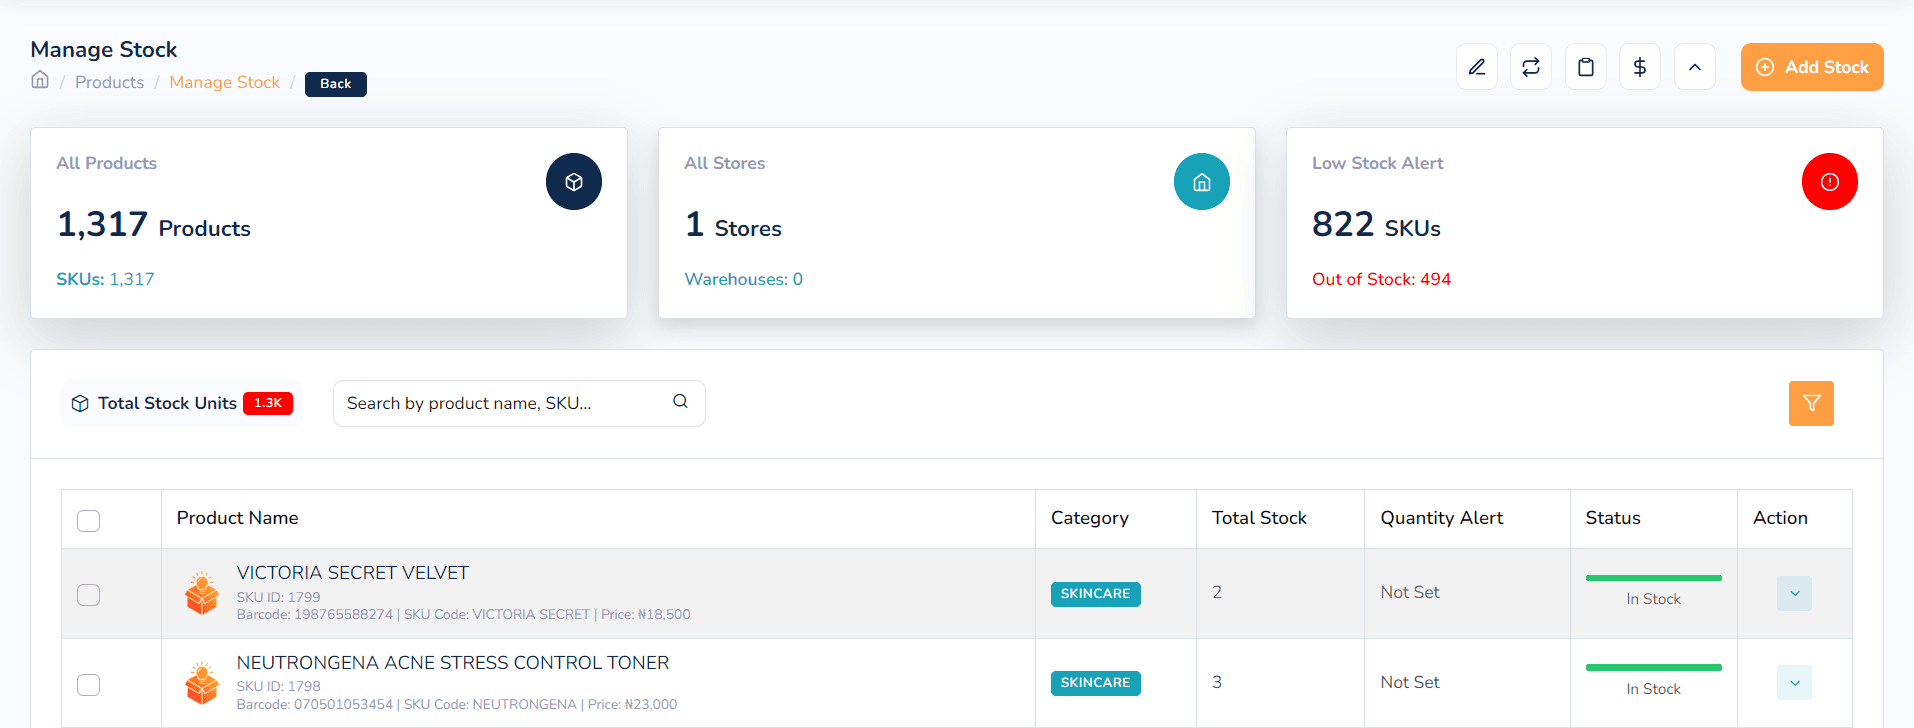Image resolution: width=1914 pixels, height=728 pixels.
Task: Open the NEUTRONGENA ACNE STRESS CONTROL TONER name
Action: tap(452, 663)
